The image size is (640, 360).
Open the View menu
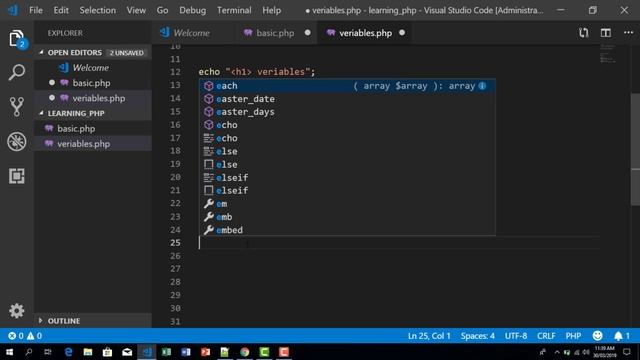(136, 10)
